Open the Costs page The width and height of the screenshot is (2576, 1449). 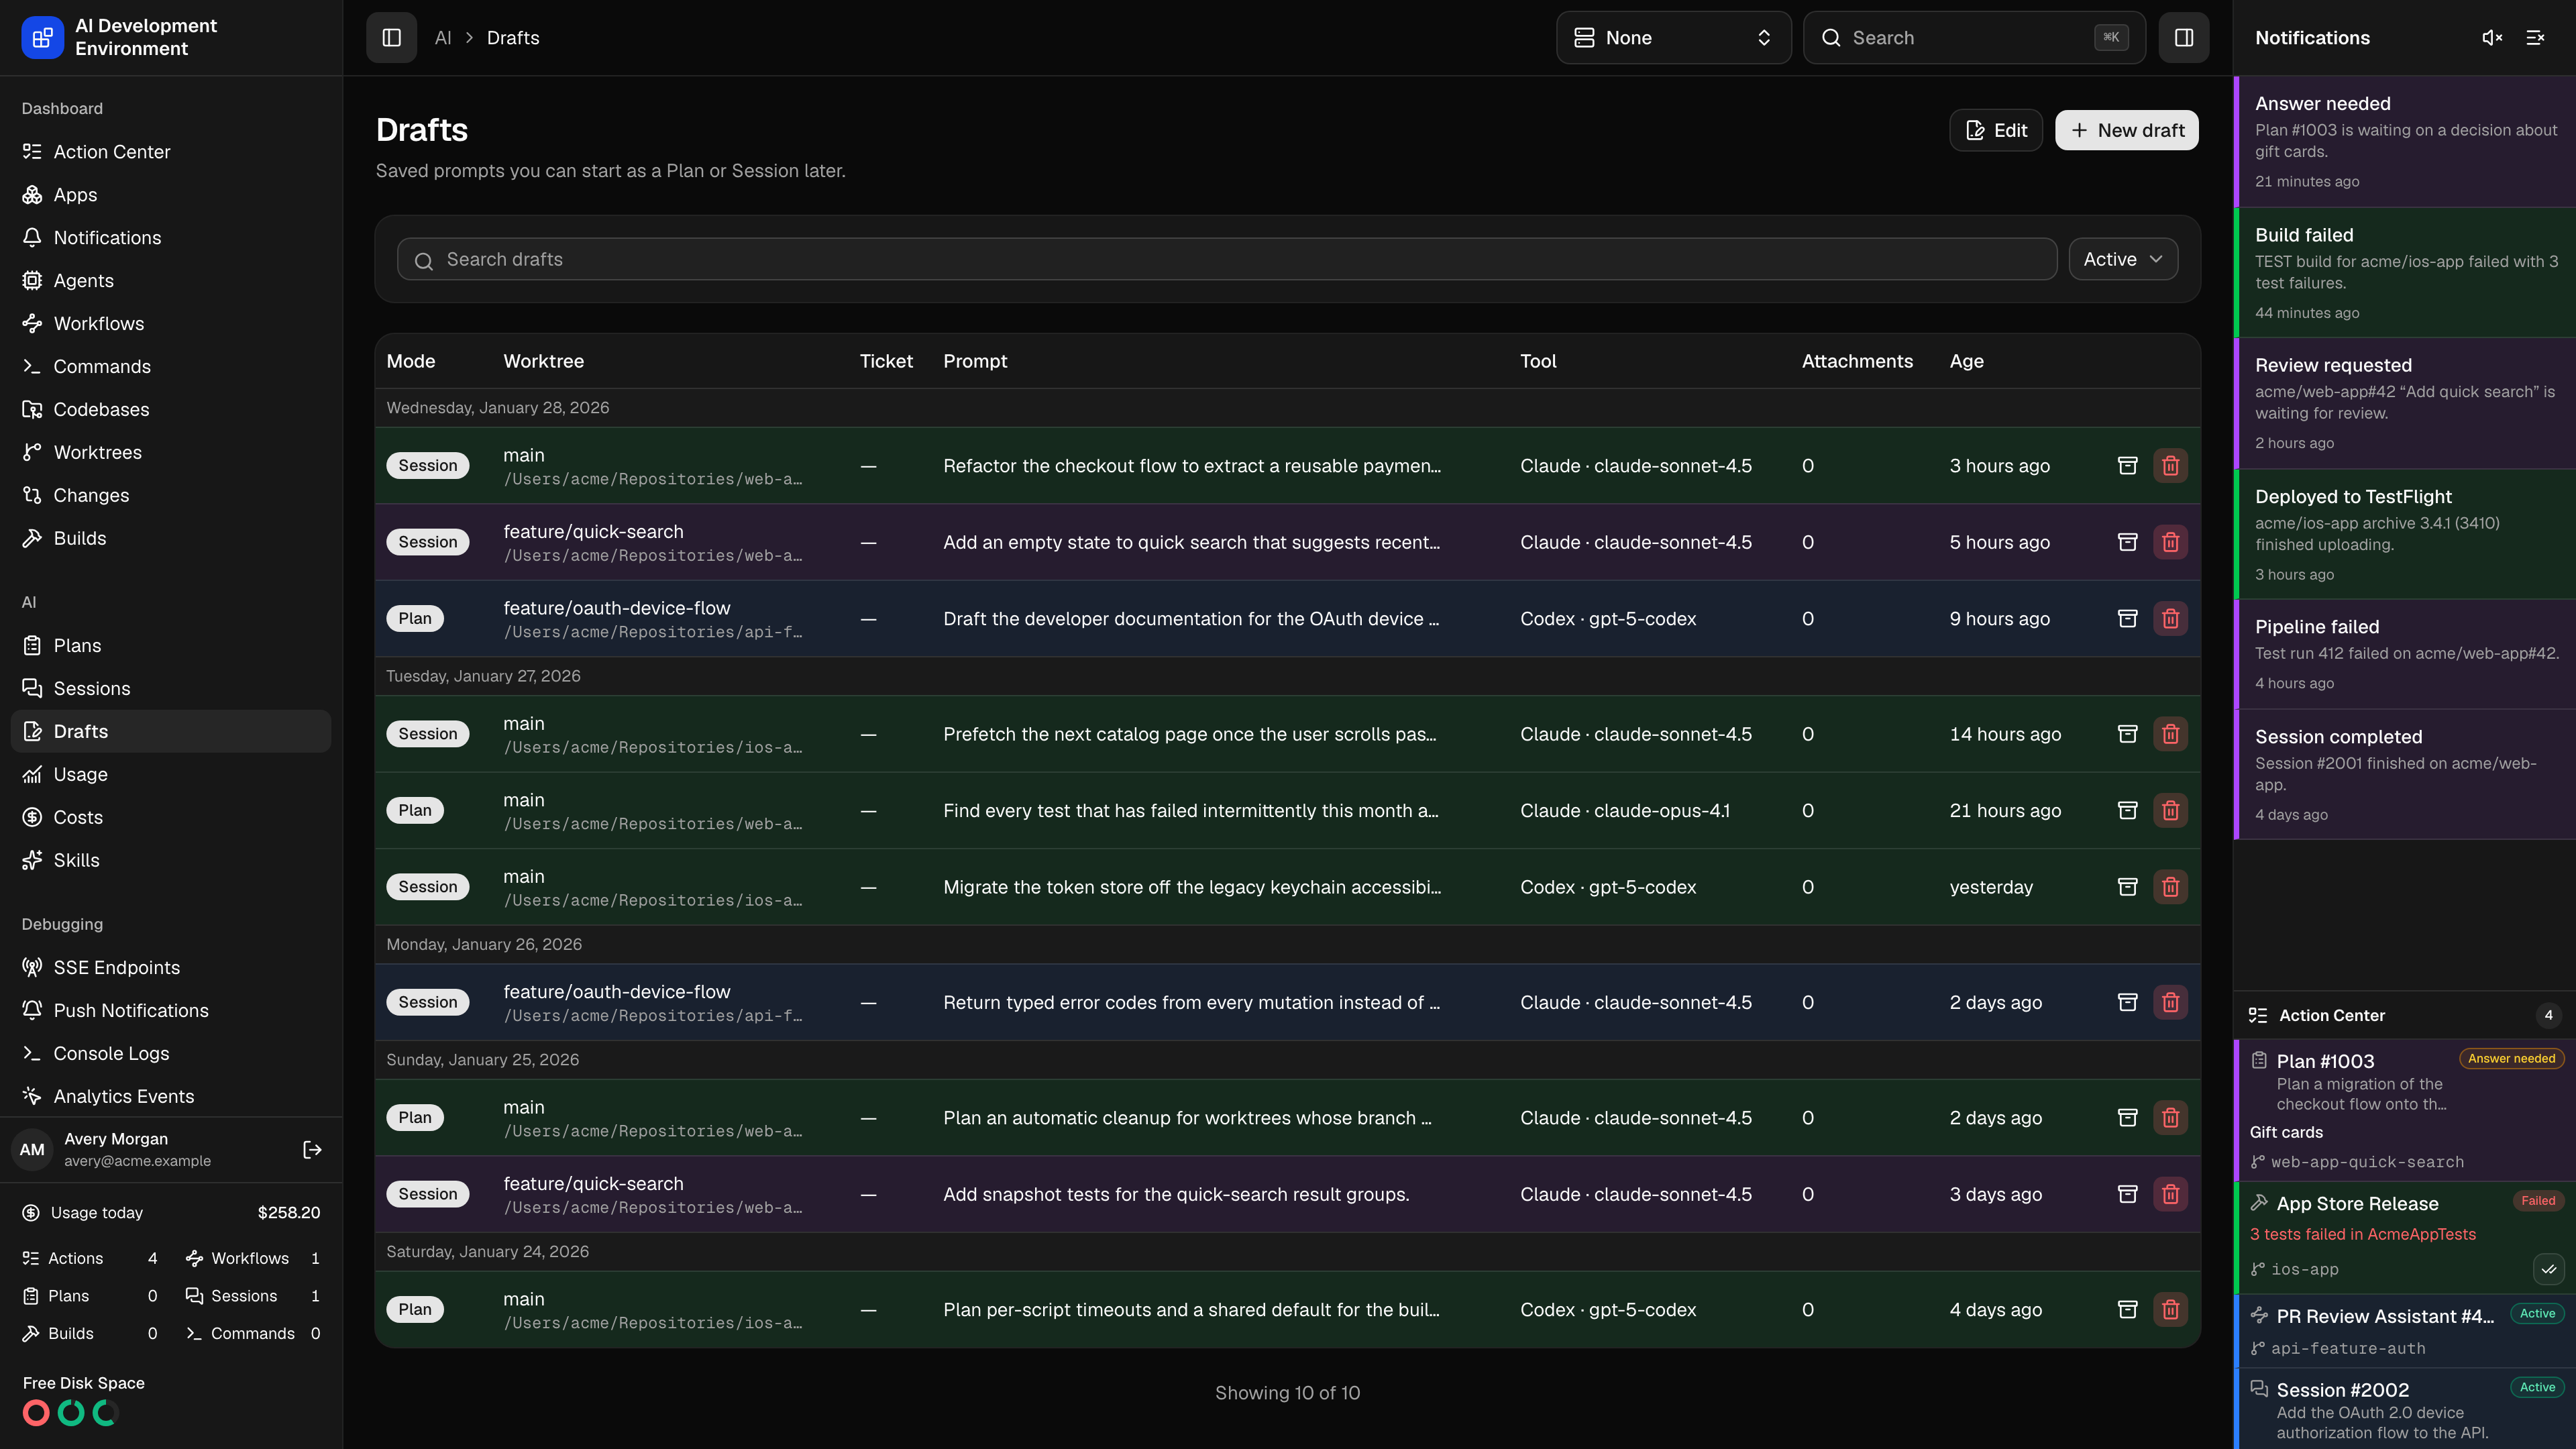point(171,818)
